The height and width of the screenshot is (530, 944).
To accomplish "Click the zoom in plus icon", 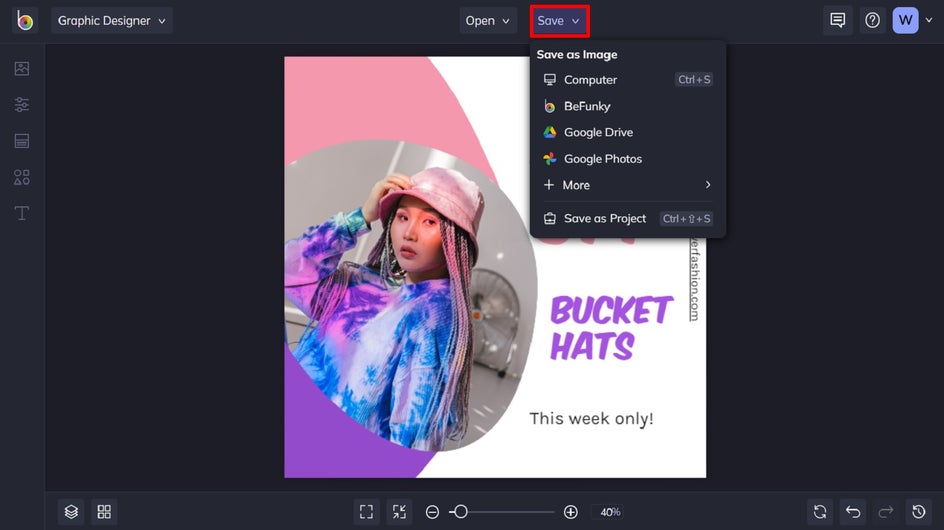I will [571, 512].
